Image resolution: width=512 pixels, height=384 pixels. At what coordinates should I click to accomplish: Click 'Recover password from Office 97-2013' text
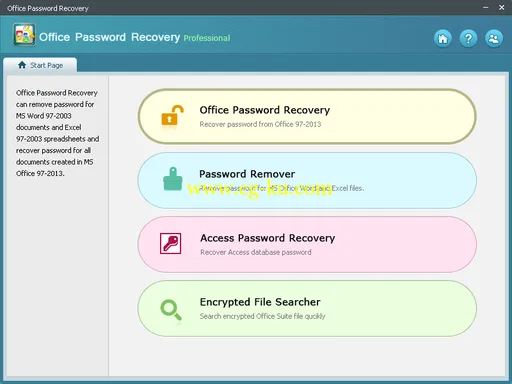tap(260, 124)
